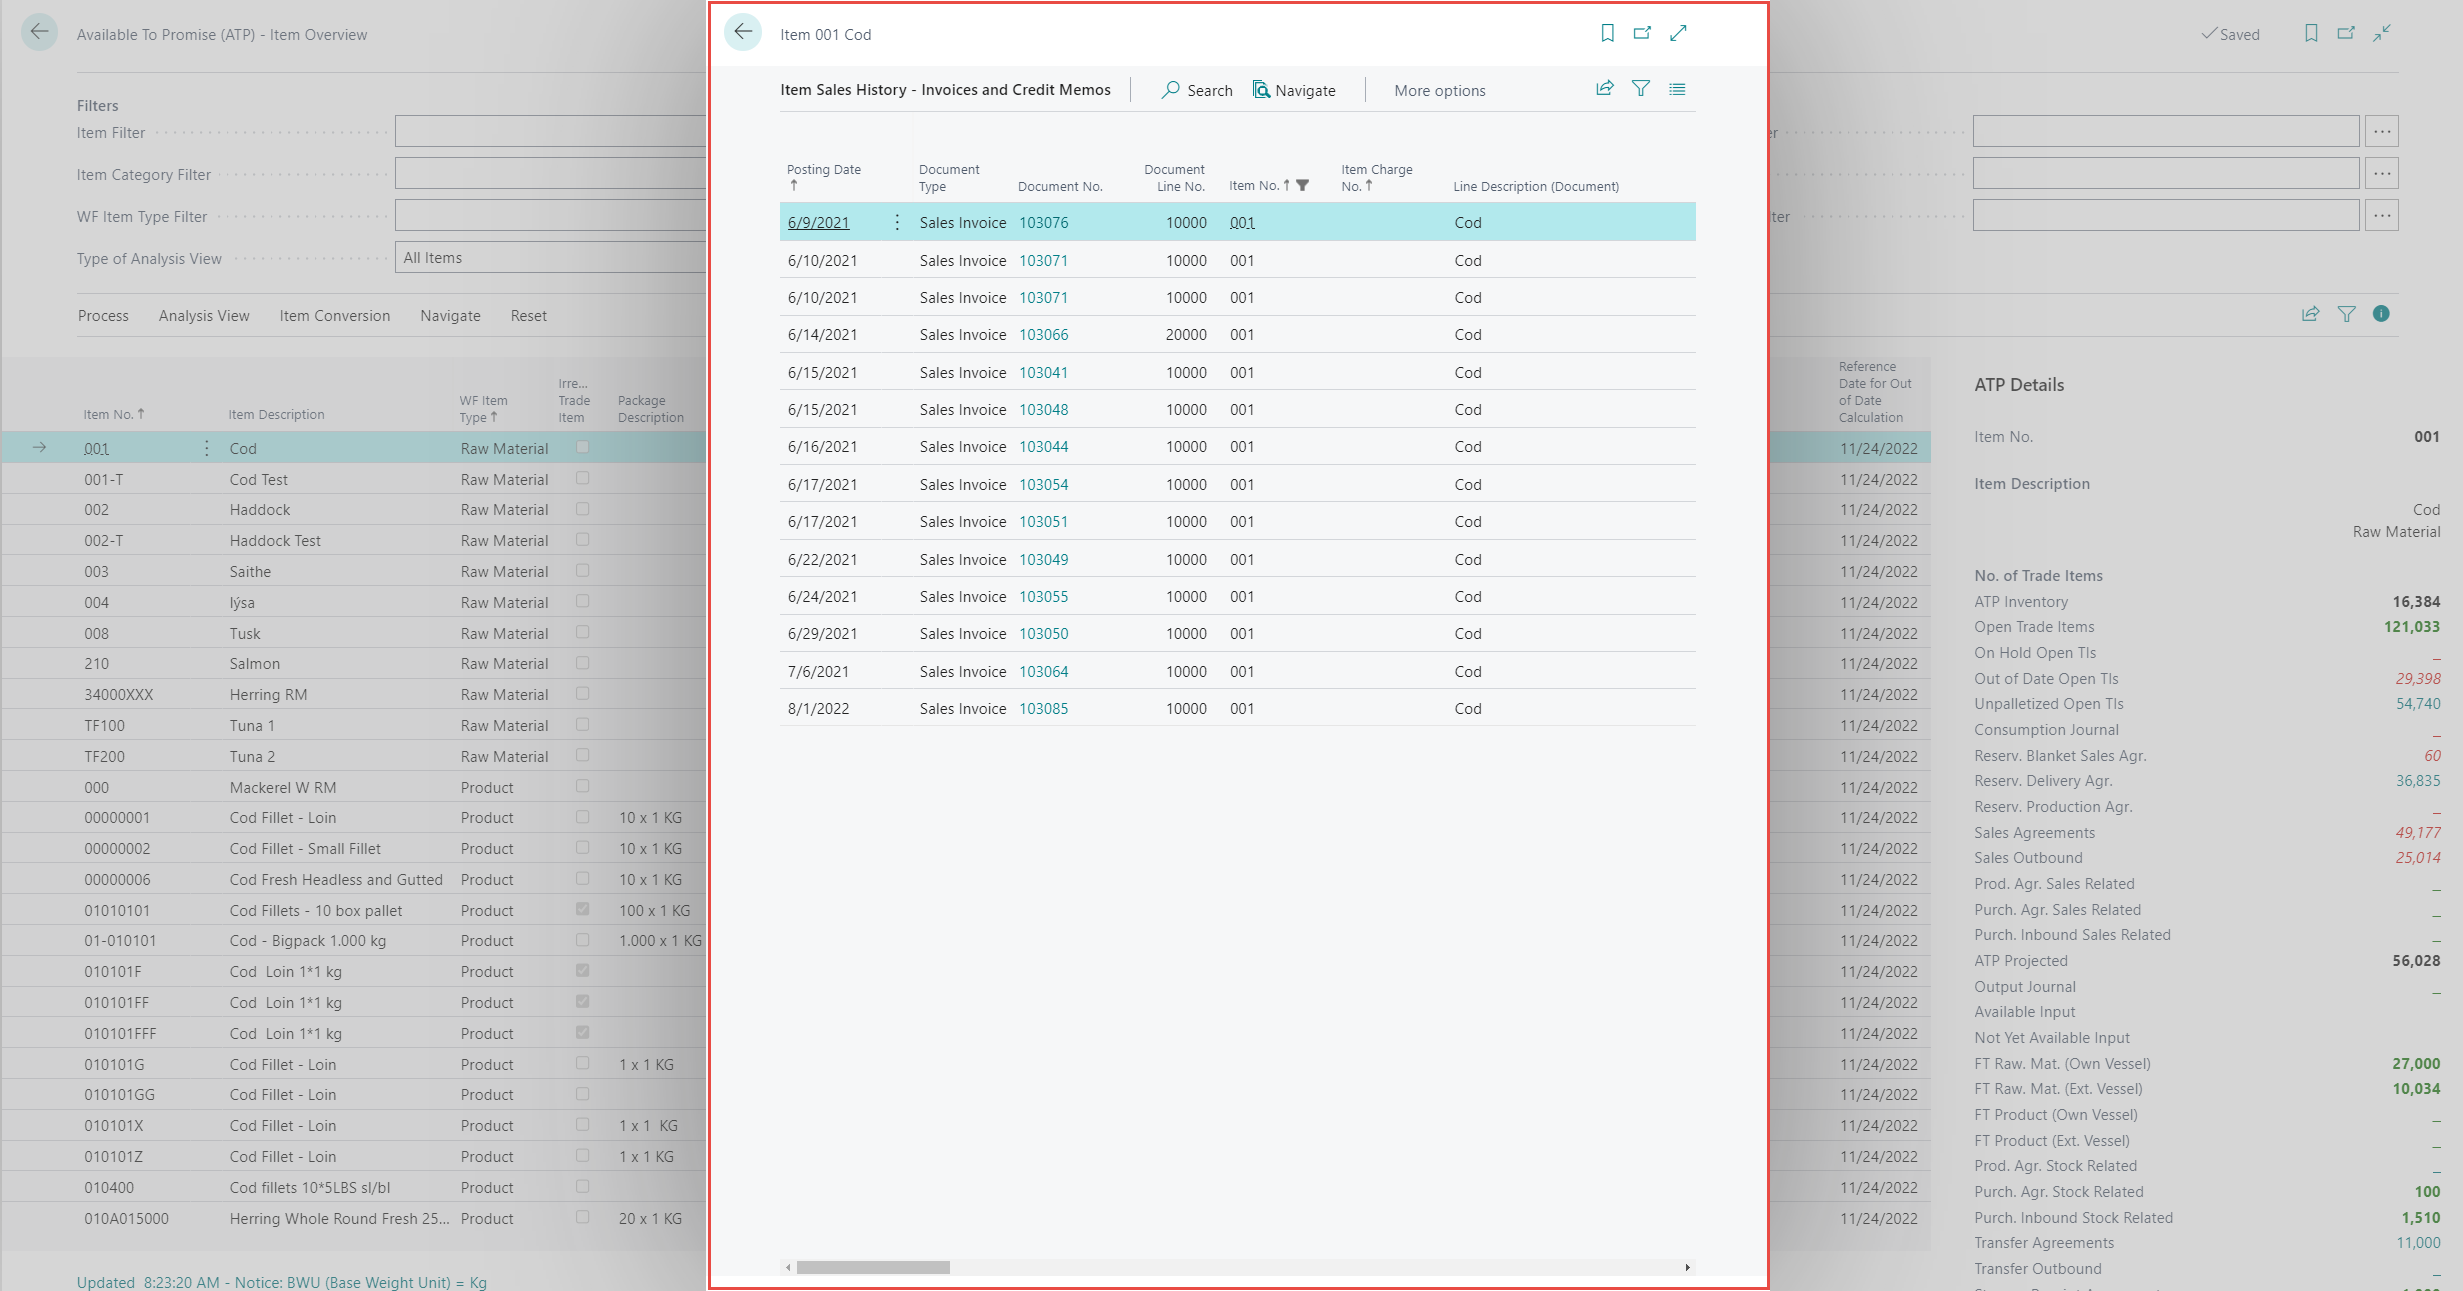Sort by Posting Date column header
The height and width of the screenshot is (1291, 2463).
pyautogui.click(x=823, y=170)
